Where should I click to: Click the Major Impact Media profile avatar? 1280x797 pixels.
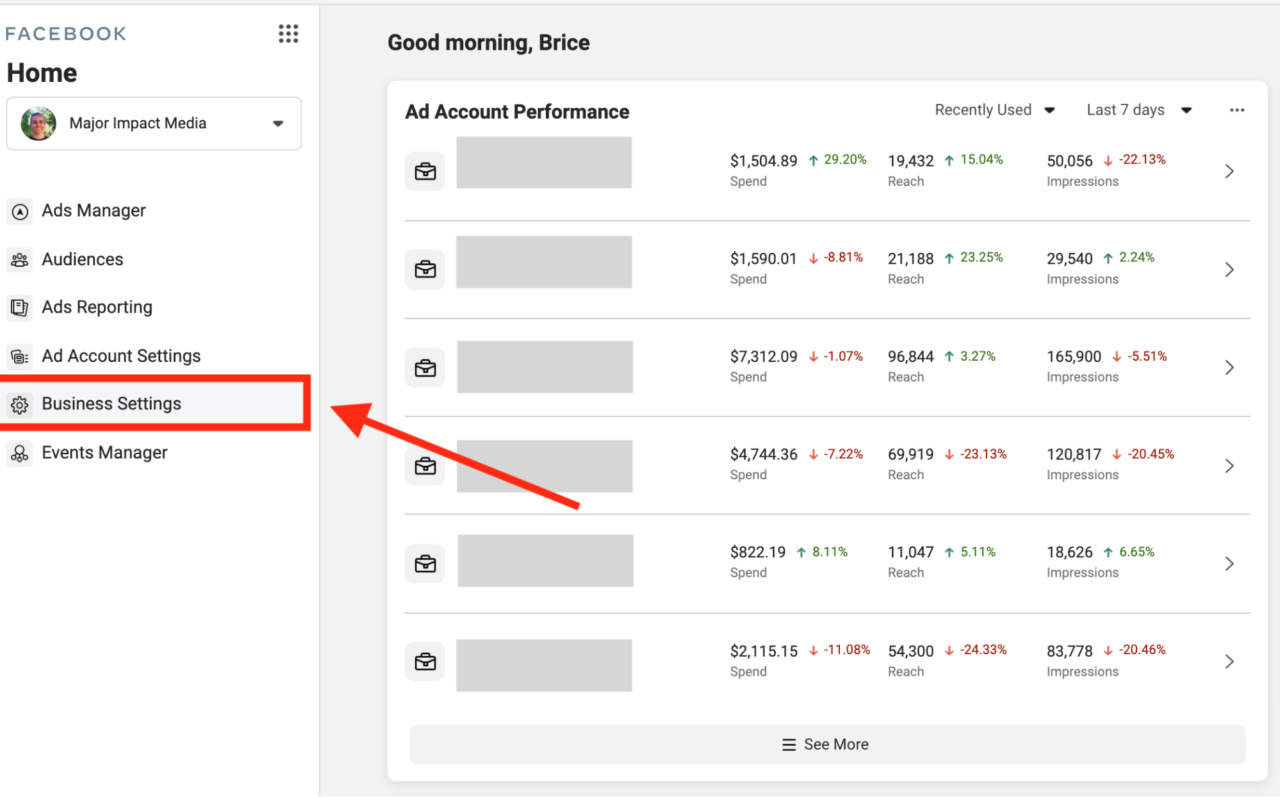click(38, 123)
